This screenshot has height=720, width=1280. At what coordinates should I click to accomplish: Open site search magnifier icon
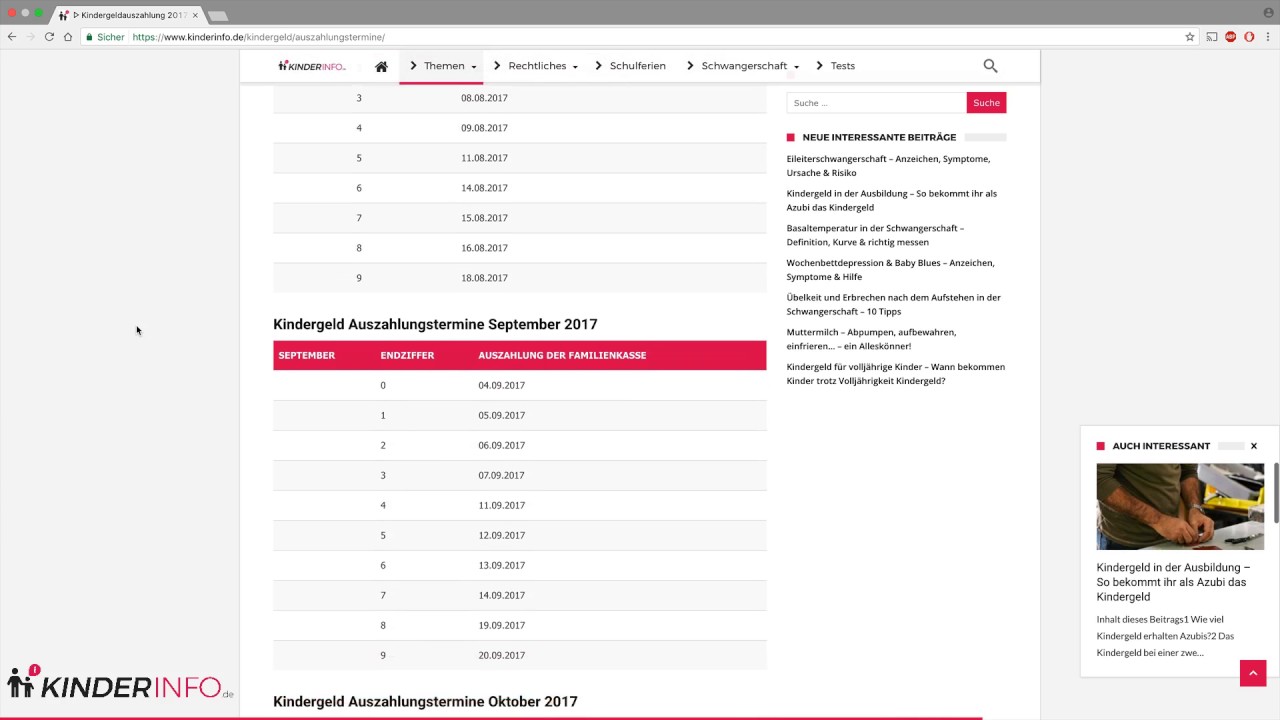pyautogui.click(x=990, y=66)
